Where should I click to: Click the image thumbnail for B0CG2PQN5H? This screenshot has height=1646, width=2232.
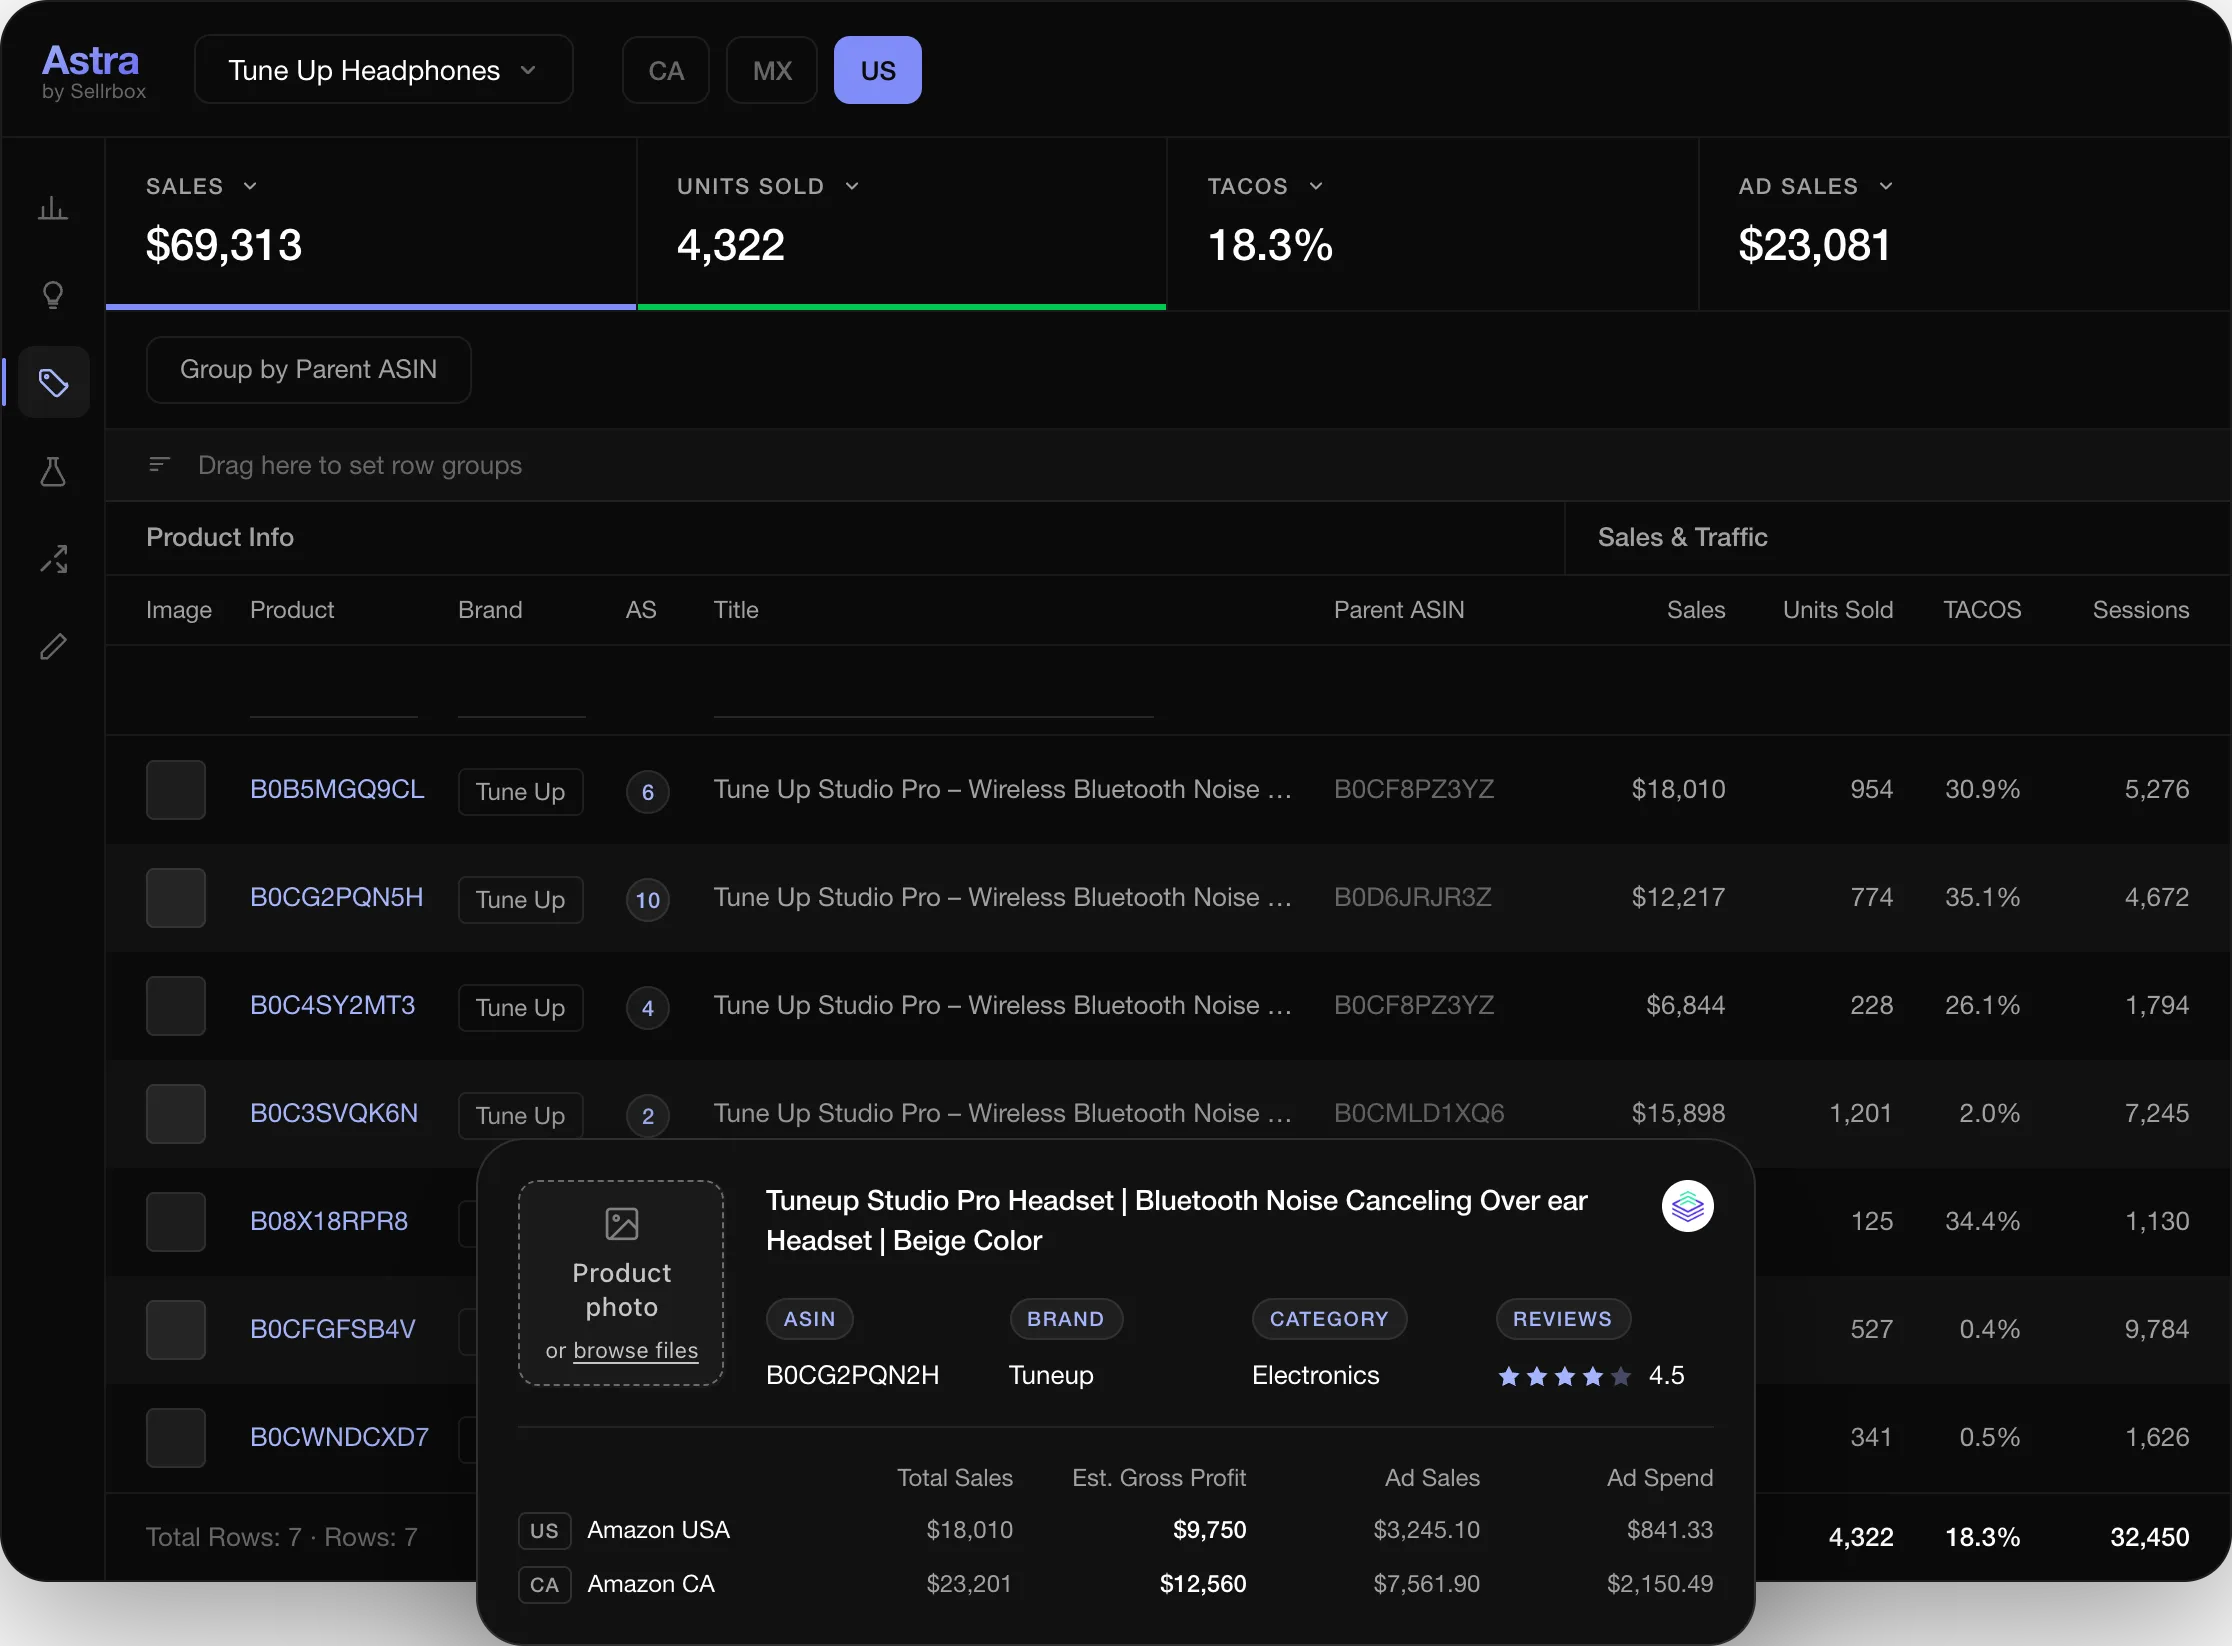[176, 898]
